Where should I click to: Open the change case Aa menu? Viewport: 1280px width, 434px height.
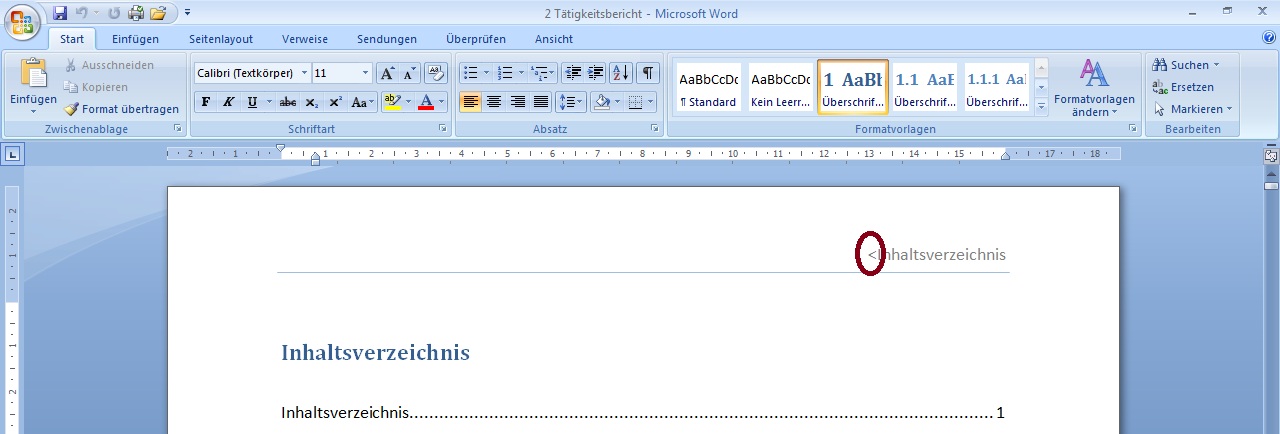point(363,102)
